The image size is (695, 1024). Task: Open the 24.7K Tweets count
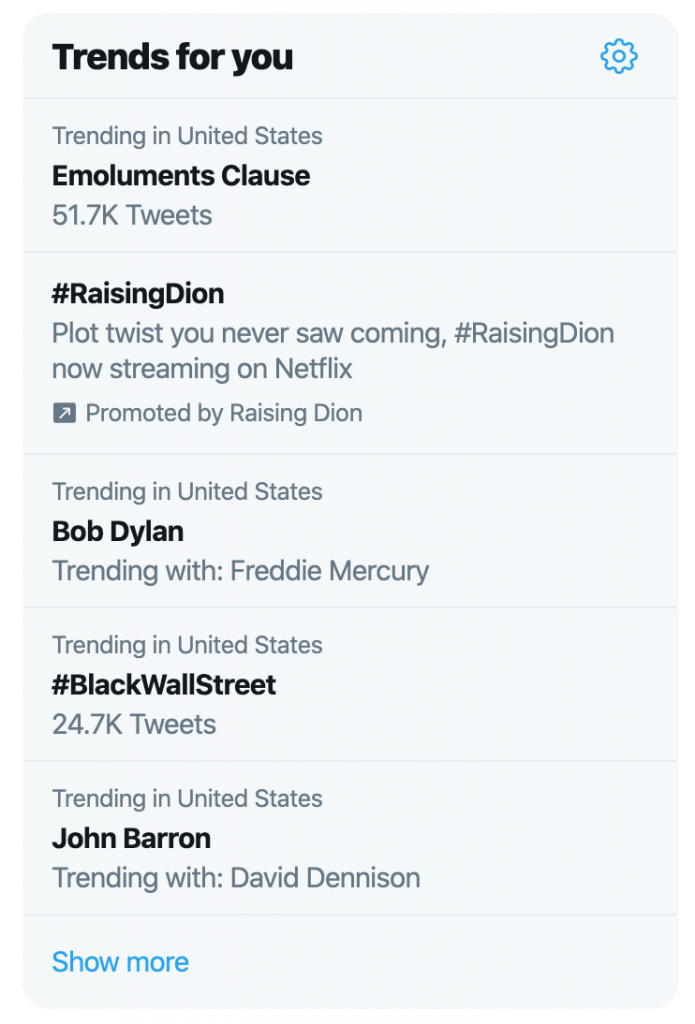134,724
